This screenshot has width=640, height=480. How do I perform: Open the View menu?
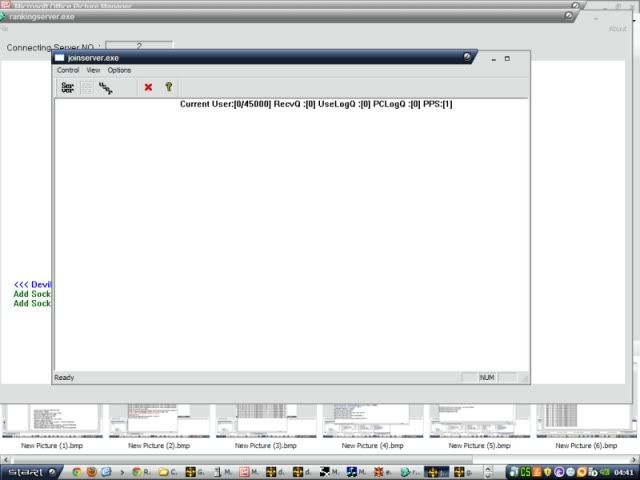(93, 70)
